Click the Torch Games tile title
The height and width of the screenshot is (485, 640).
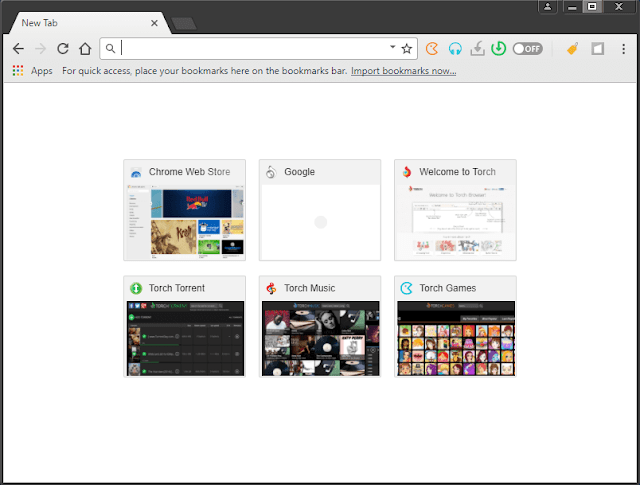click(448, 288)
